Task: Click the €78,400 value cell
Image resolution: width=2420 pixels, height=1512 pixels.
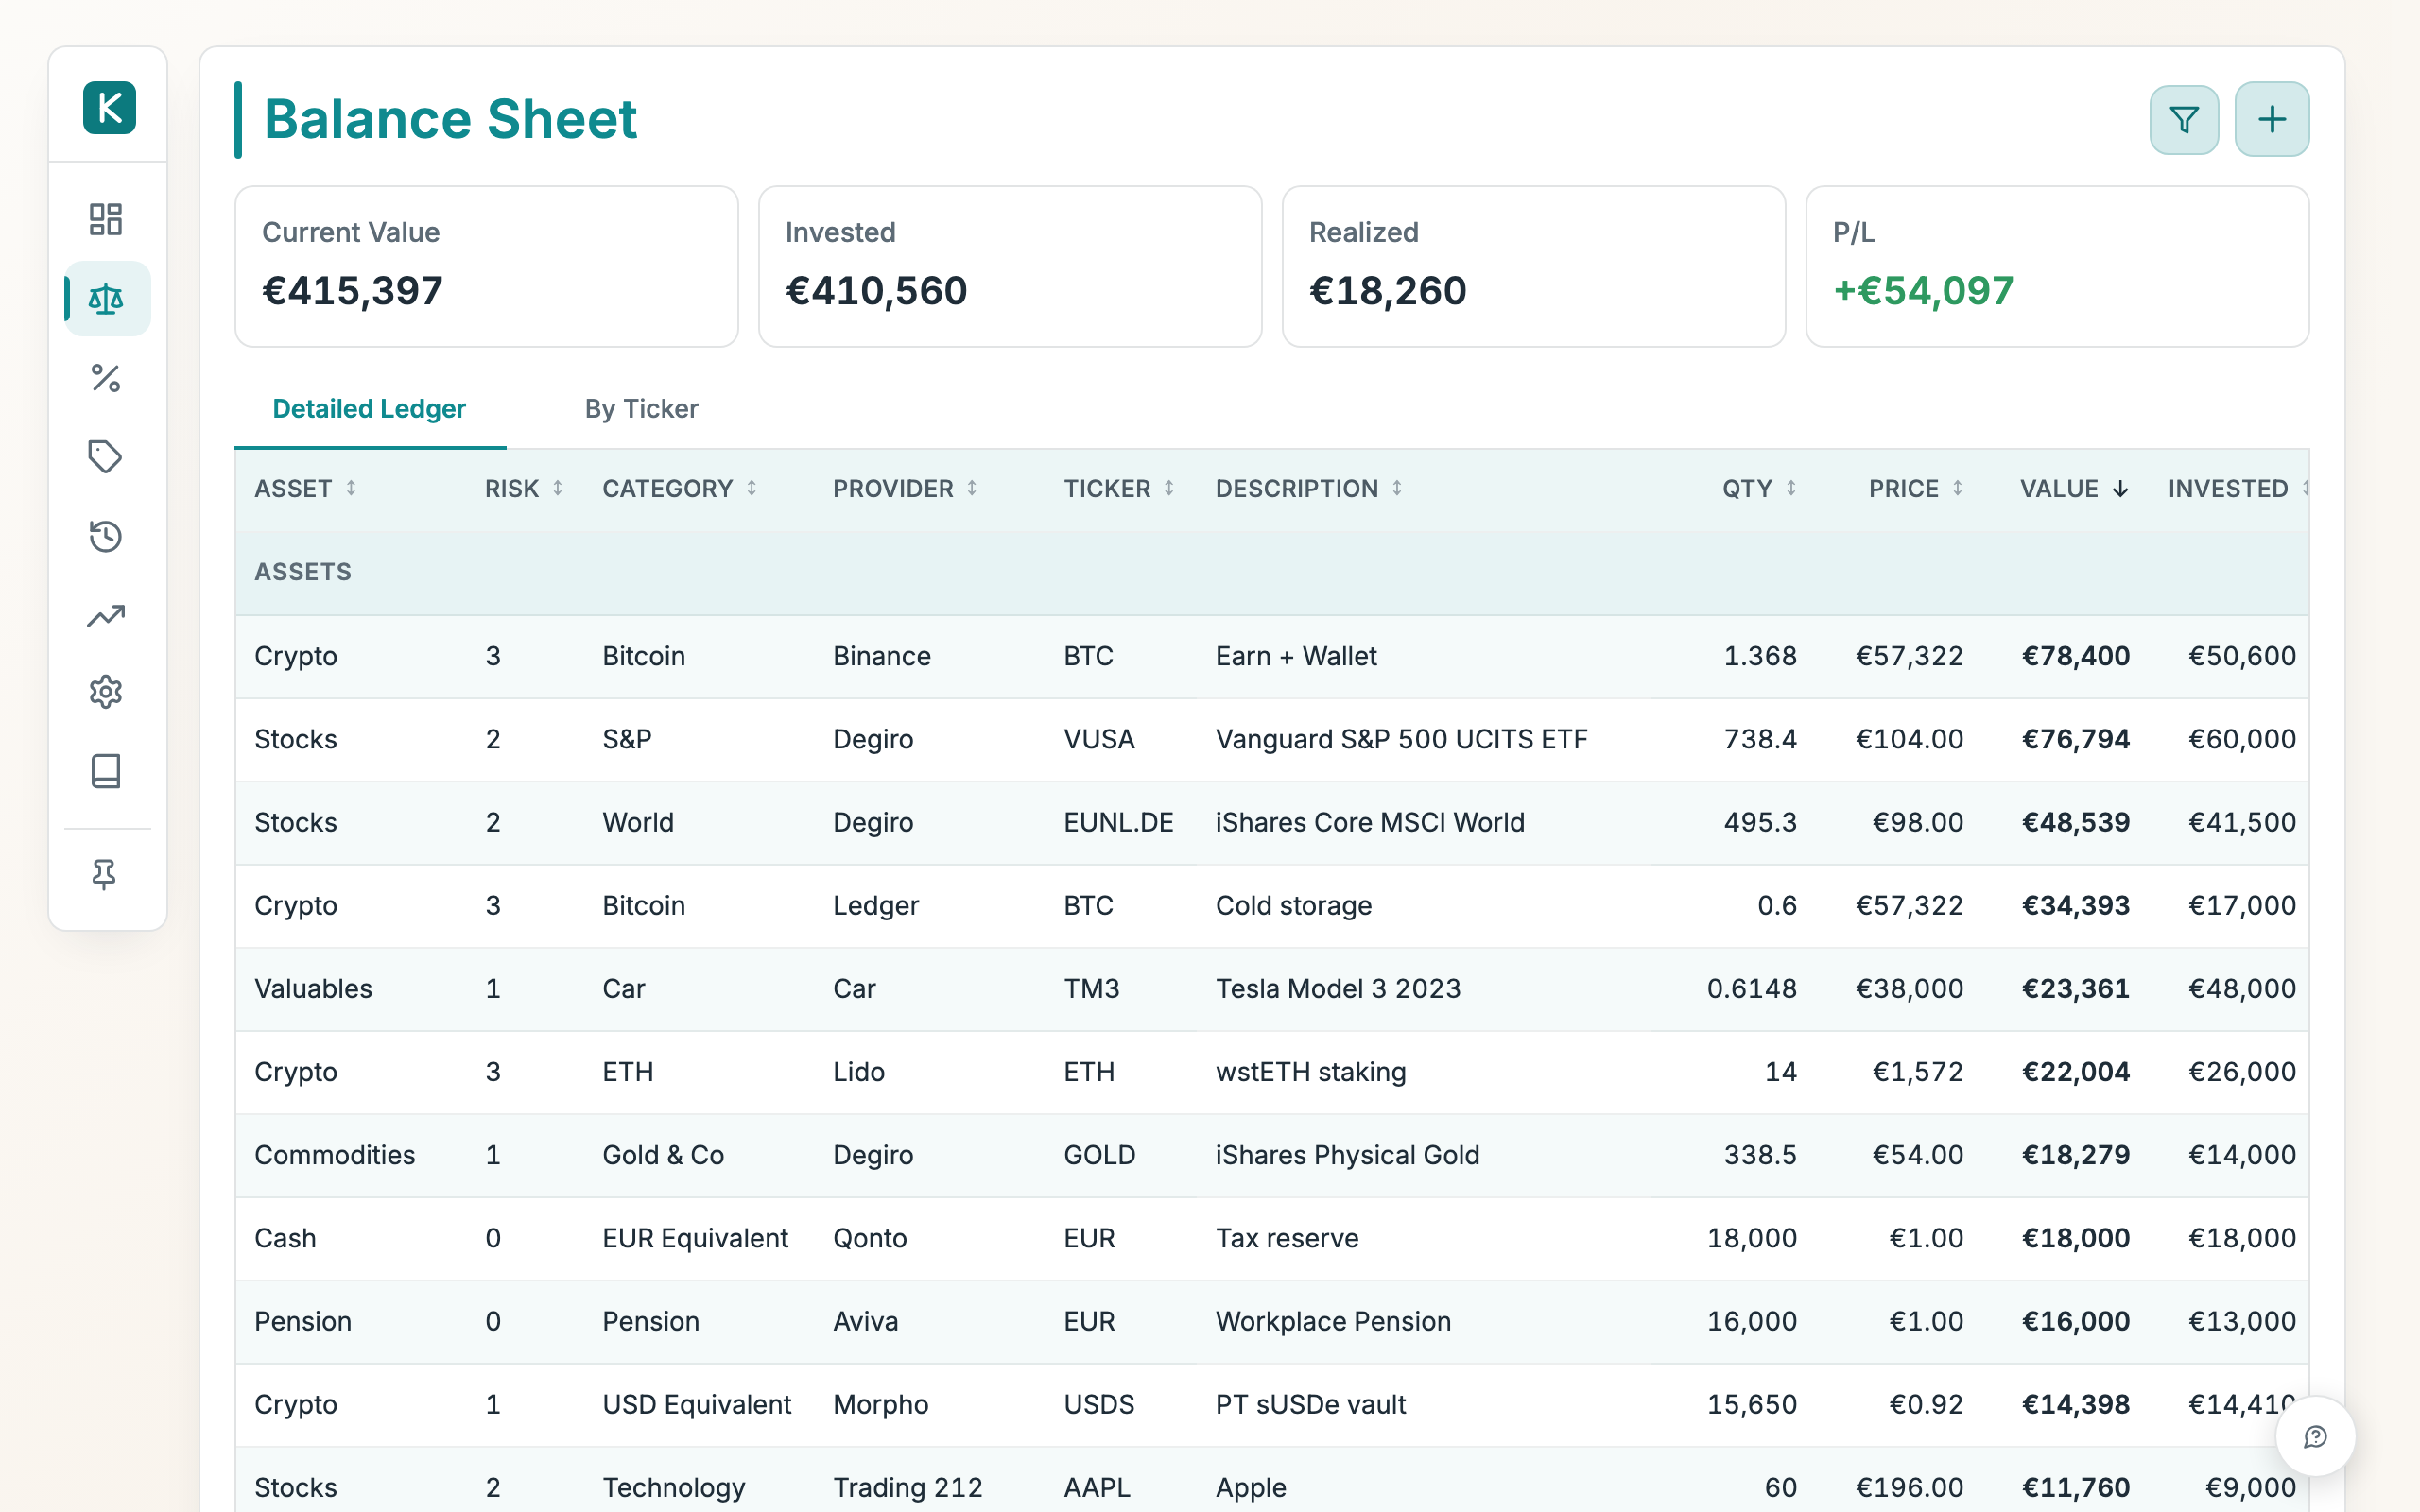Action: point(2076,656)
